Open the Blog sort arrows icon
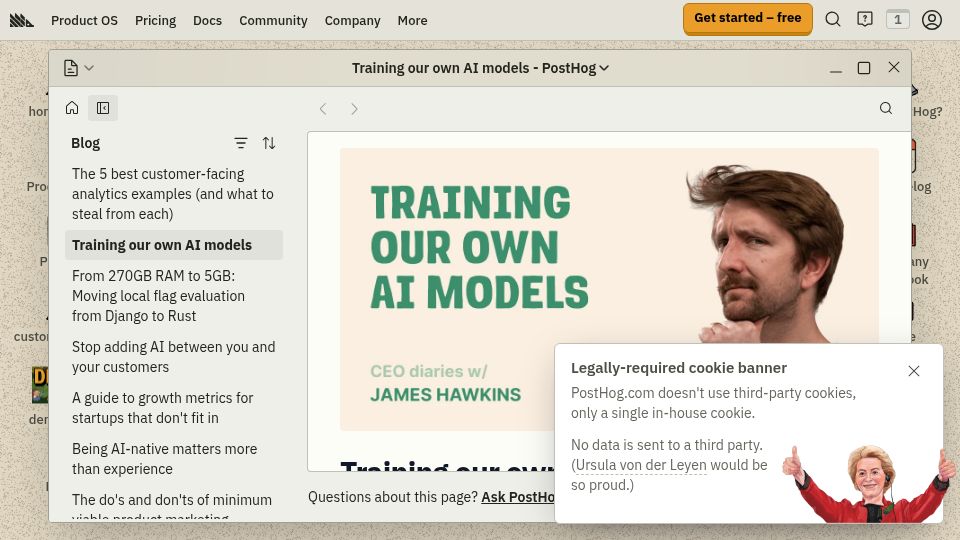Screen dimensions: 960x540 coord(269,143)
